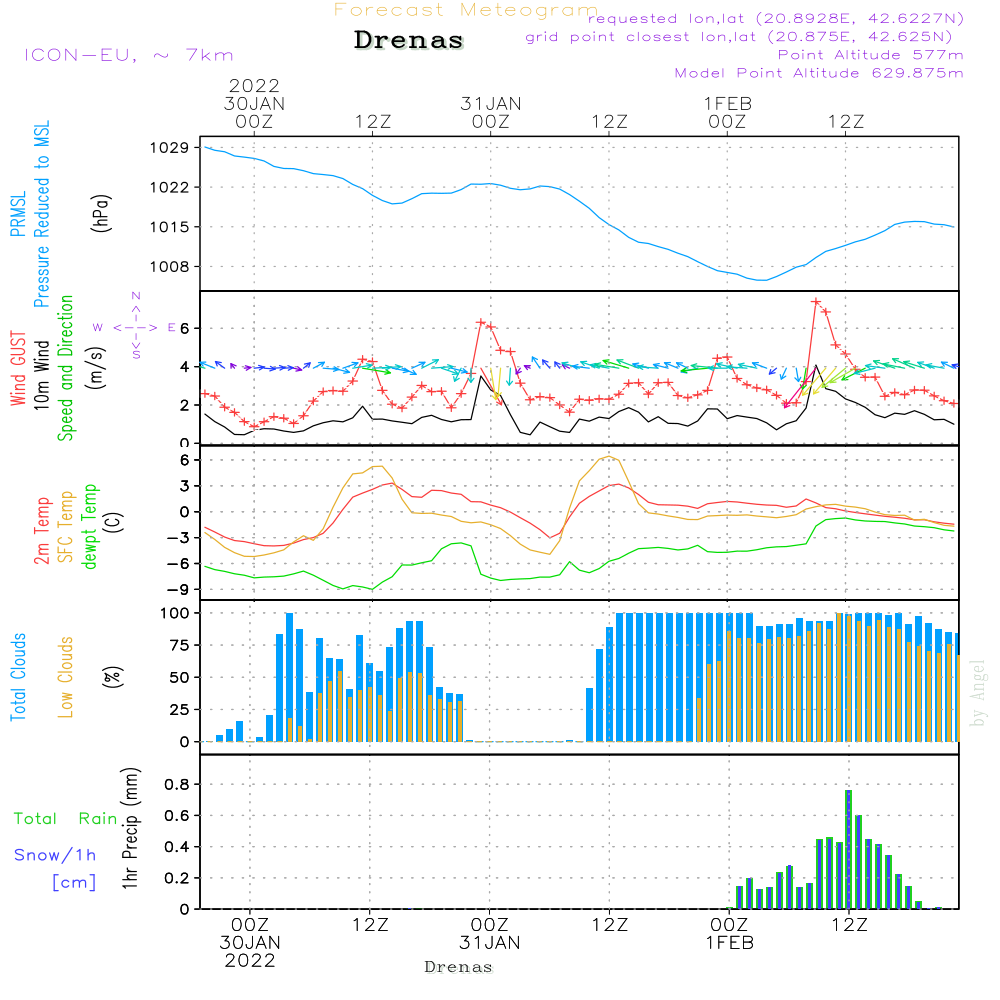The width and height of the screenshot is (1000, 1000).
Task: Click the Total Clouds axis label
Action: point(18,676)
